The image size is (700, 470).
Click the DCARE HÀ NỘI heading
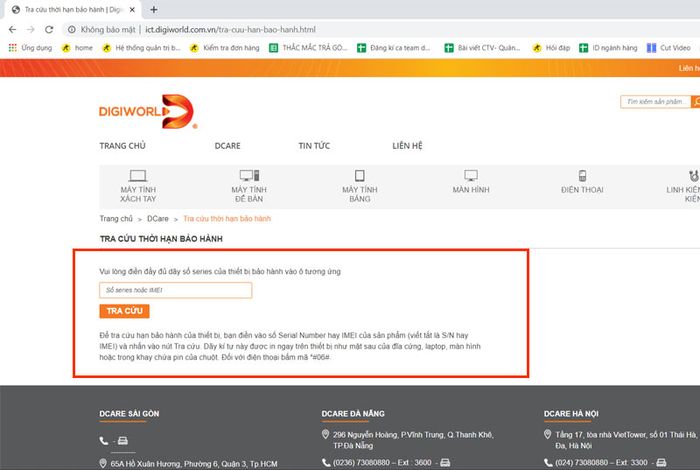571,414
